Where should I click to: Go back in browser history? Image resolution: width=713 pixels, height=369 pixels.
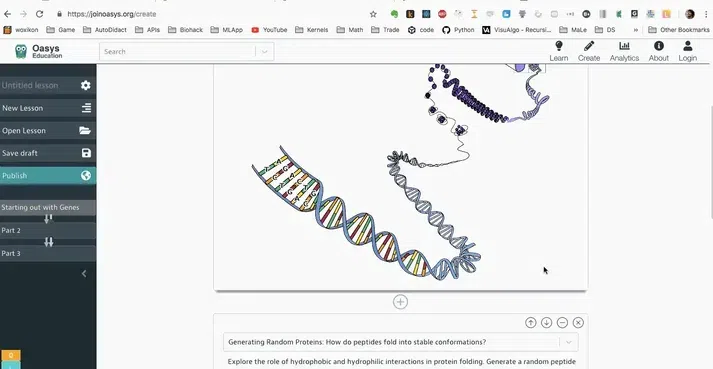point(7,14)
